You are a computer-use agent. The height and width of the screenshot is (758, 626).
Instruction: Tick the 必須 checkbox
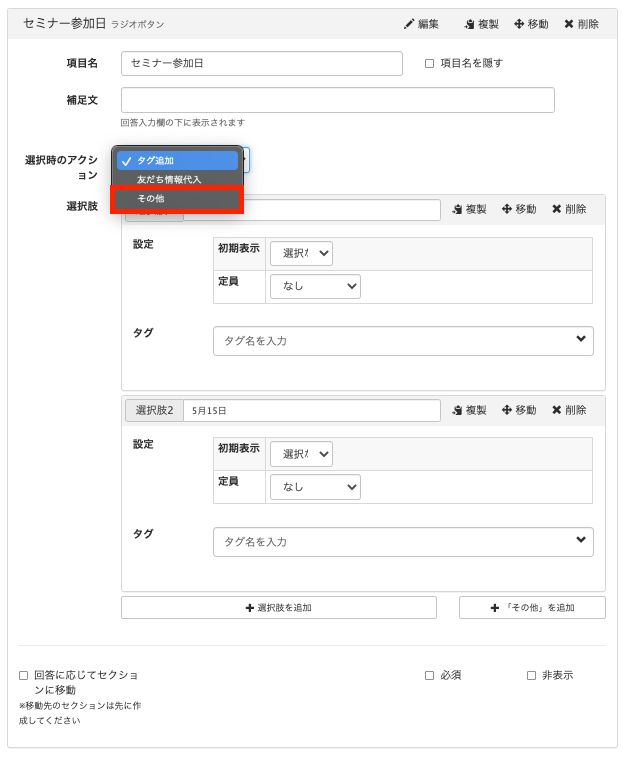click(429, 675)
